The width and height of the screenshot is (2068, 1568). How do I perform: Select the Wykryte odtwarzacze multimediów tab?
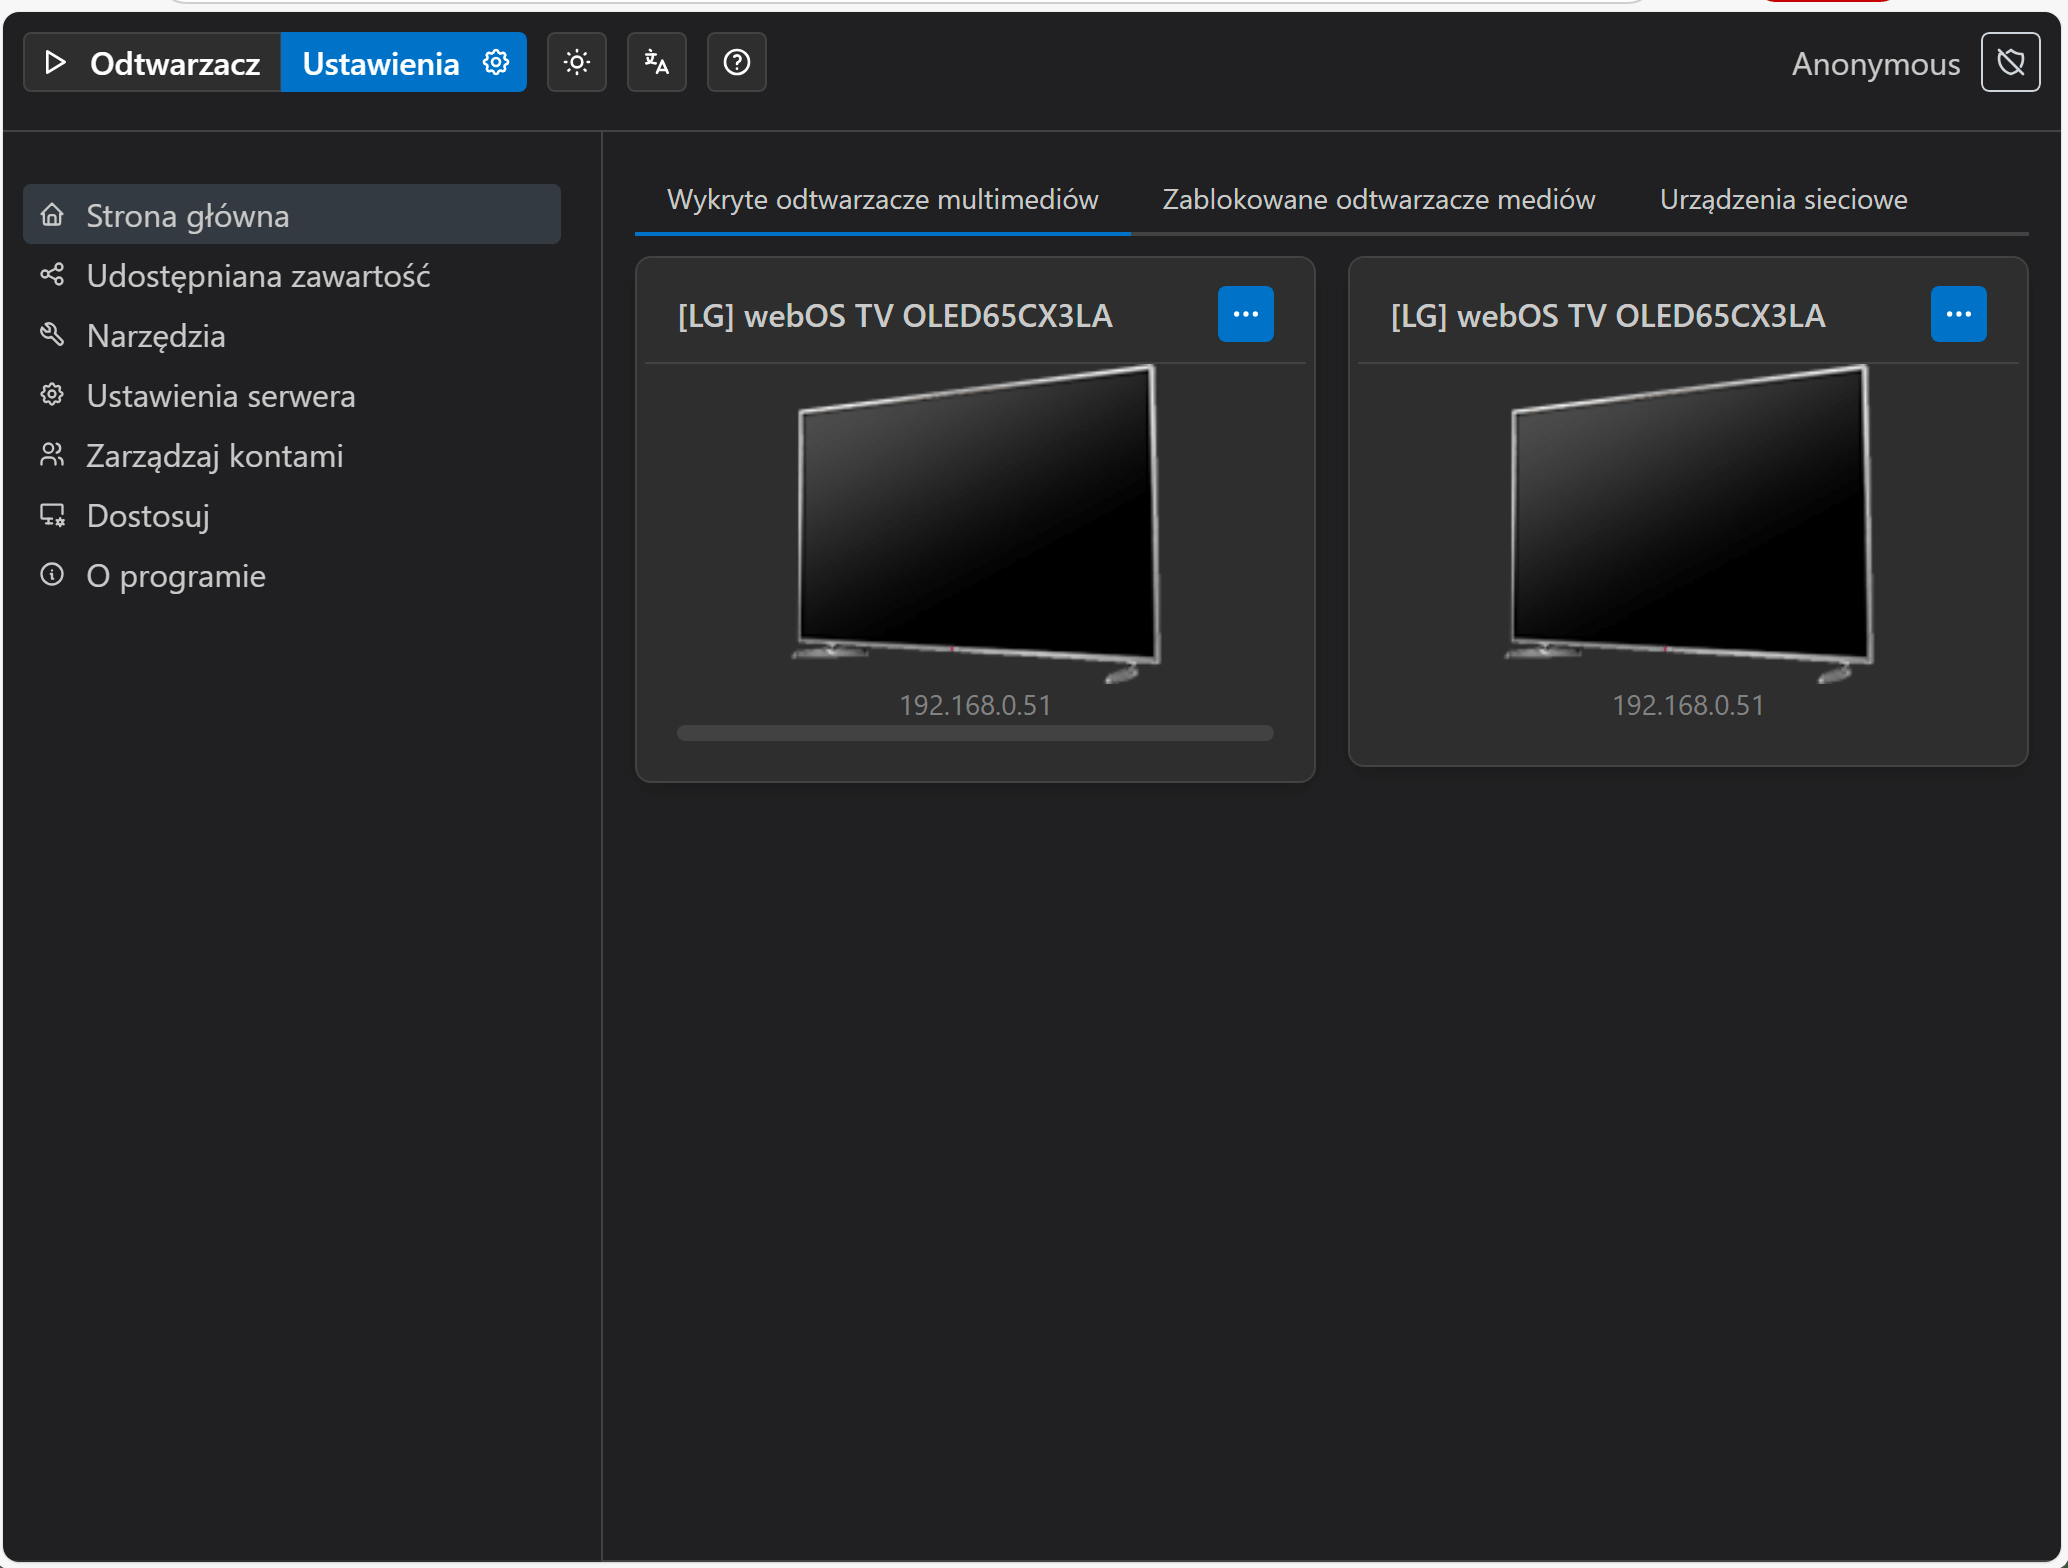[x=883, y=200]
